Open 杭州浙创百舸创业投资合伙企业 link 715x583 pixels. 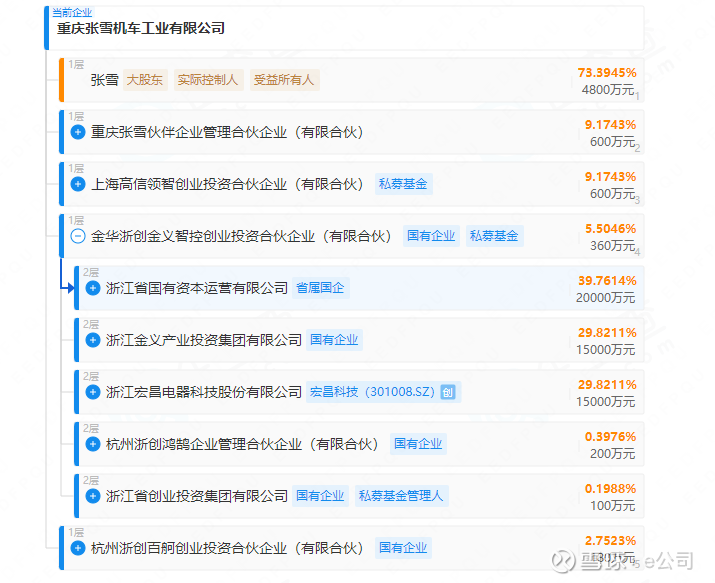pos(227,548)
